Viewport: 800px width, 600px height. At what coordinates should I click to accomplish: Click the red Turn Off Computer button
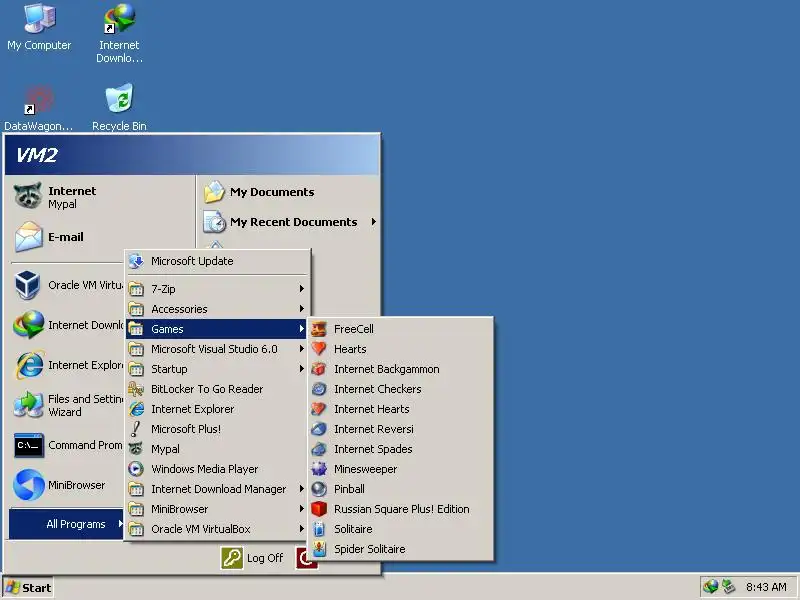coord(307,558)
